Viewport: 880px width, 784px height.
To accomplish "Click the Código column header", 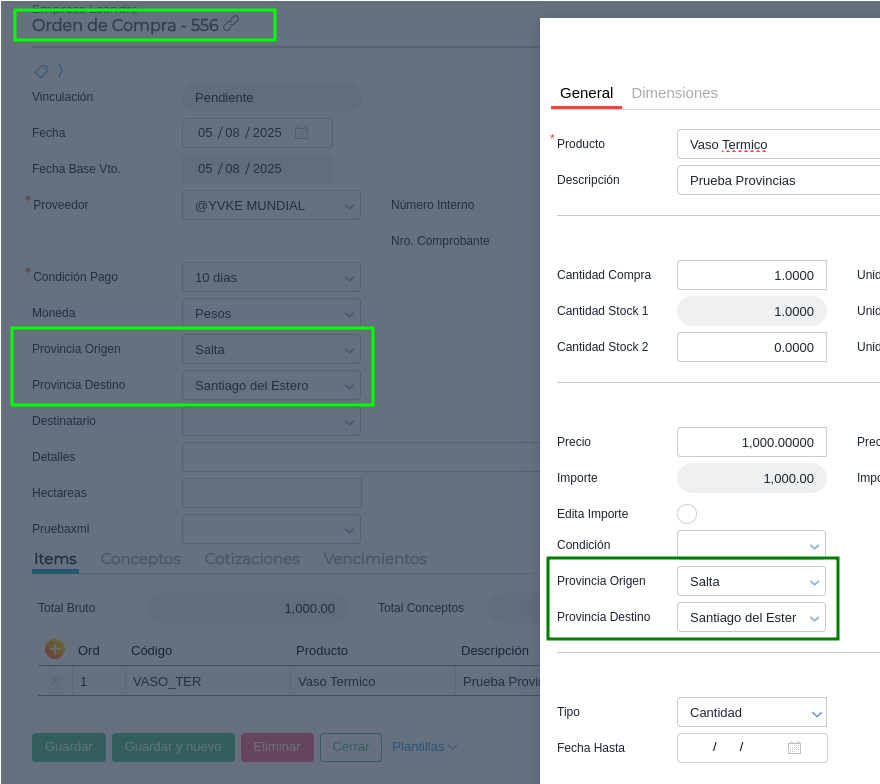I will 152,650.
